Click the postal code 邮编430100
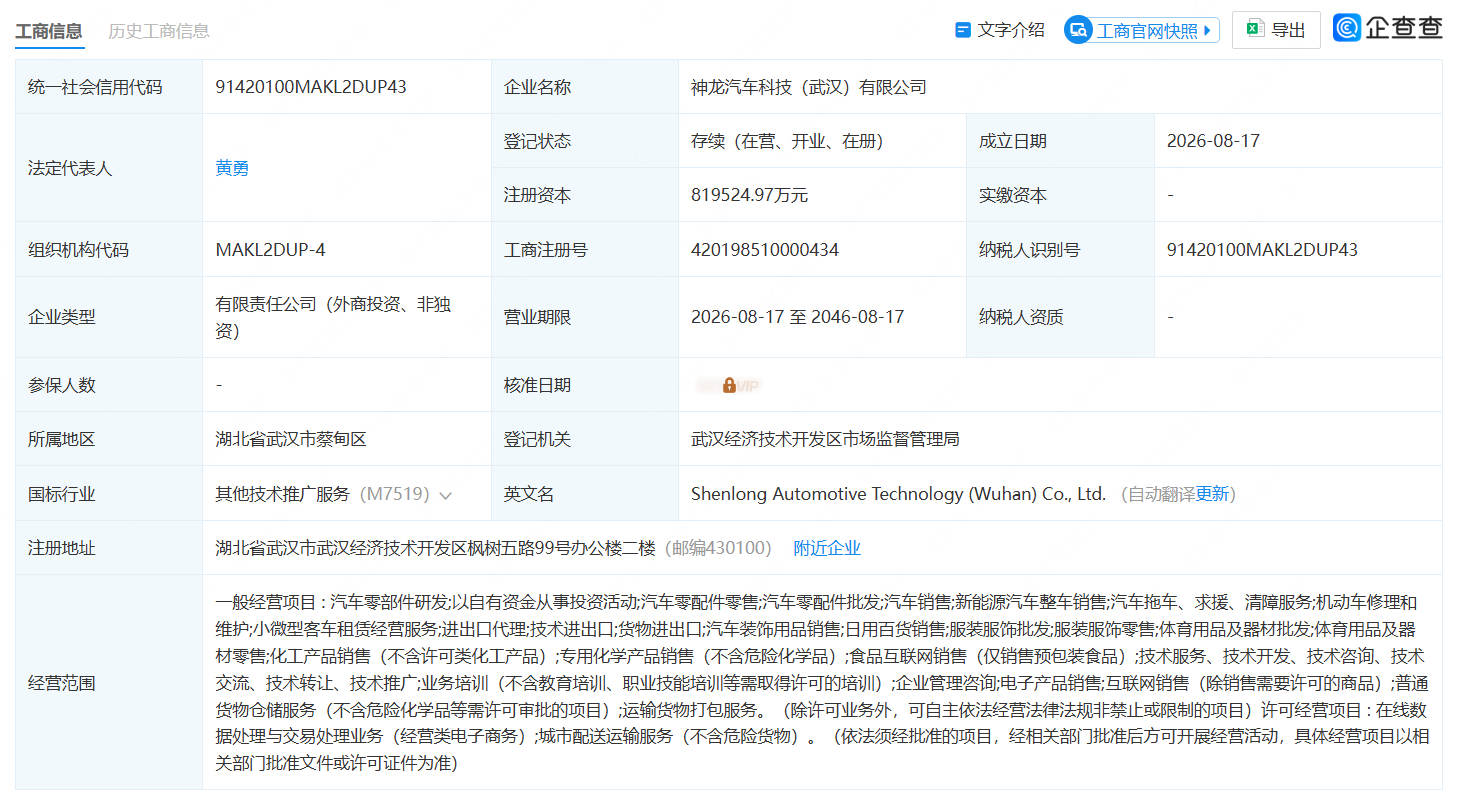Viewport: 1458px width, 801px height. pos(718,548)
